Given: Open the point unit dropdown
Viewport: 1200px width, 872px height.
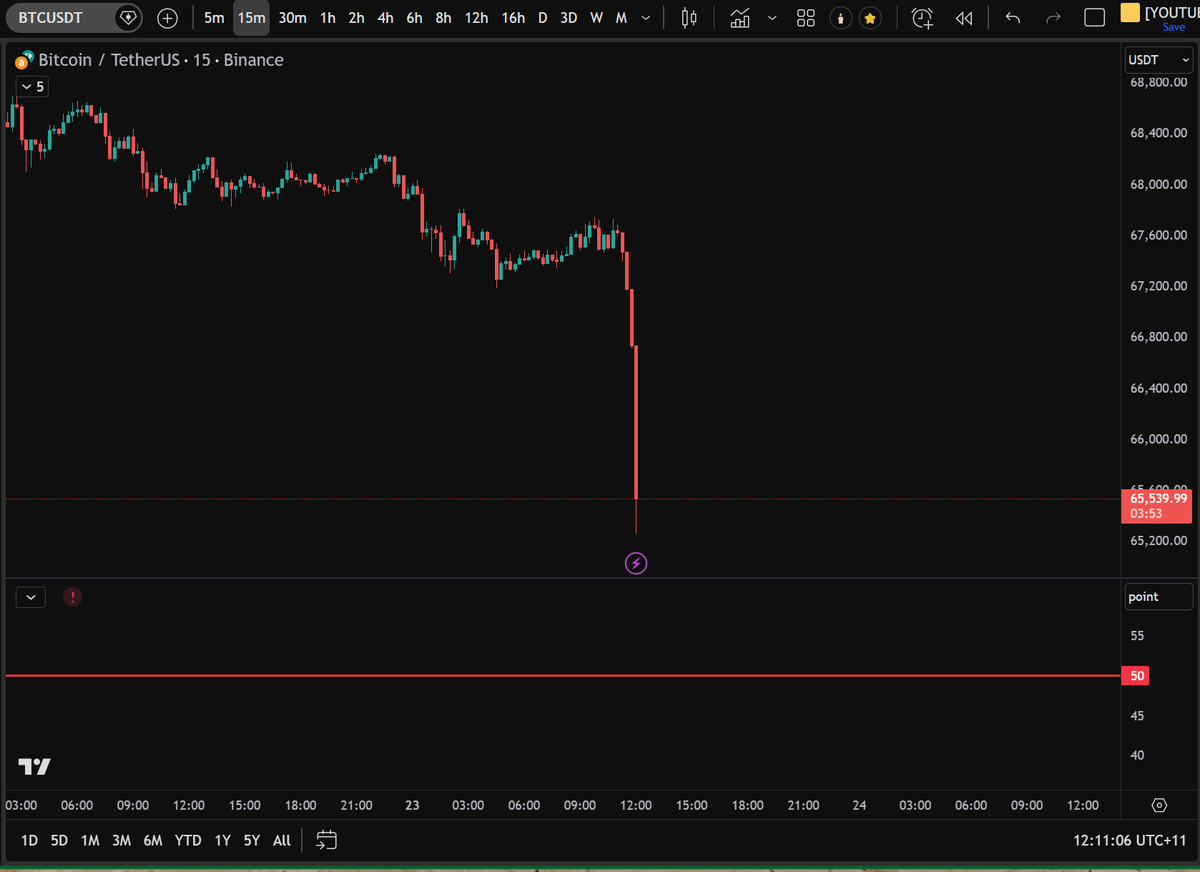Looking at the screenshot, I should click(x=1159, y=597).
